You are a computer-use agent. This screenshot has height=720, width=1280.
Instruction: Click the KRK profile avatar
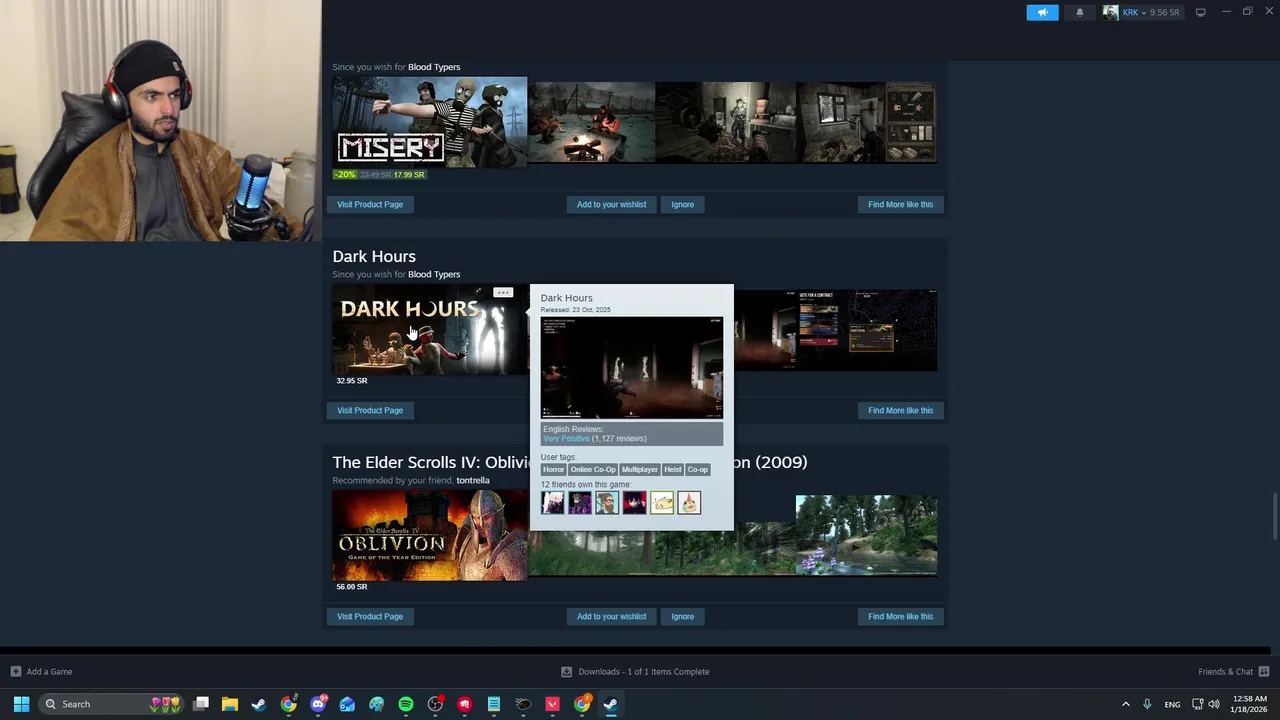point(1110,12)
